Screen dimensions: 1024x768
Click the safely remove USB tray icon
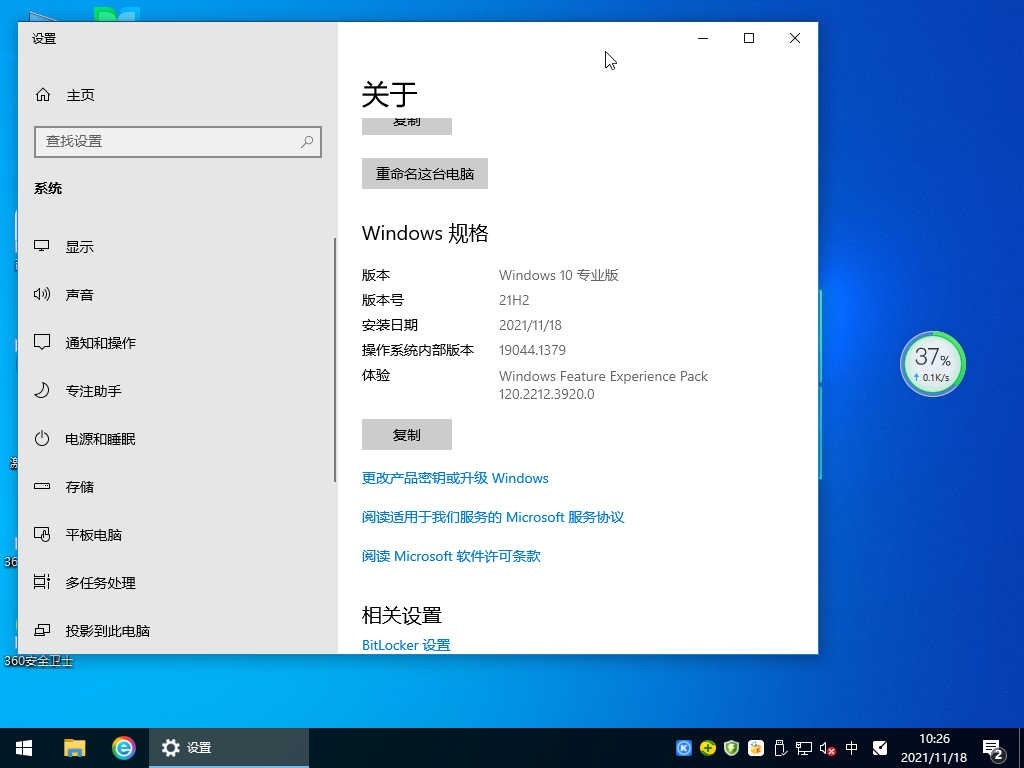click(x=779, y=748)
